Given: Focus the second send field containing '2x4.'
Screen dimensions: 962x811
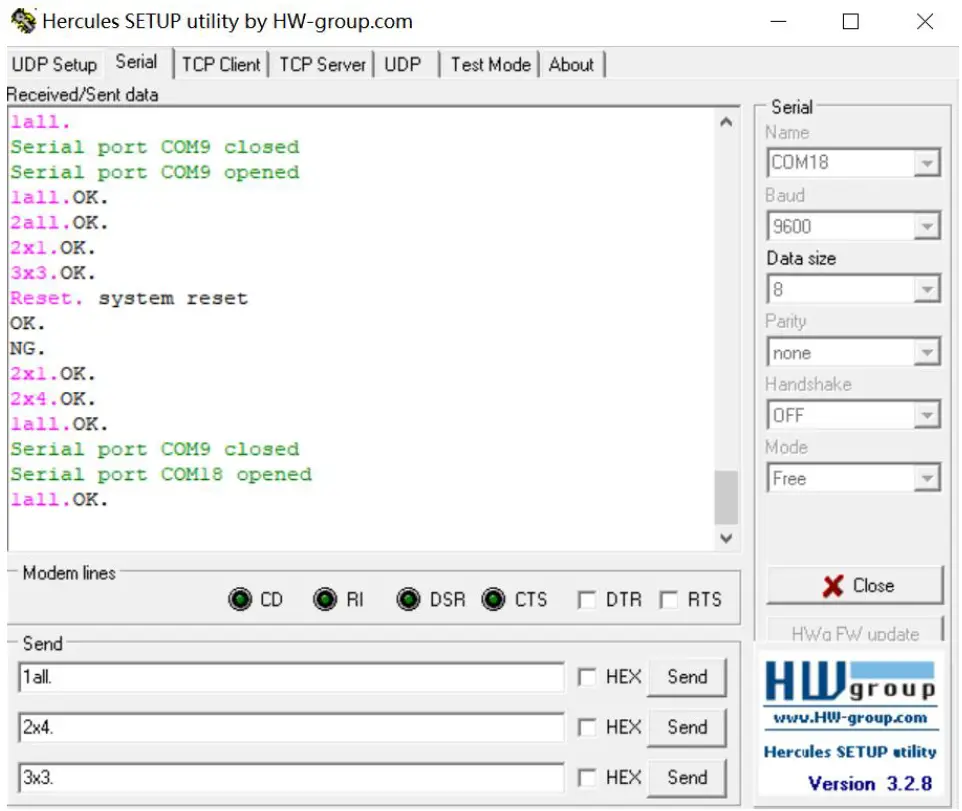Looking at the screenshot, I should 291,727.
